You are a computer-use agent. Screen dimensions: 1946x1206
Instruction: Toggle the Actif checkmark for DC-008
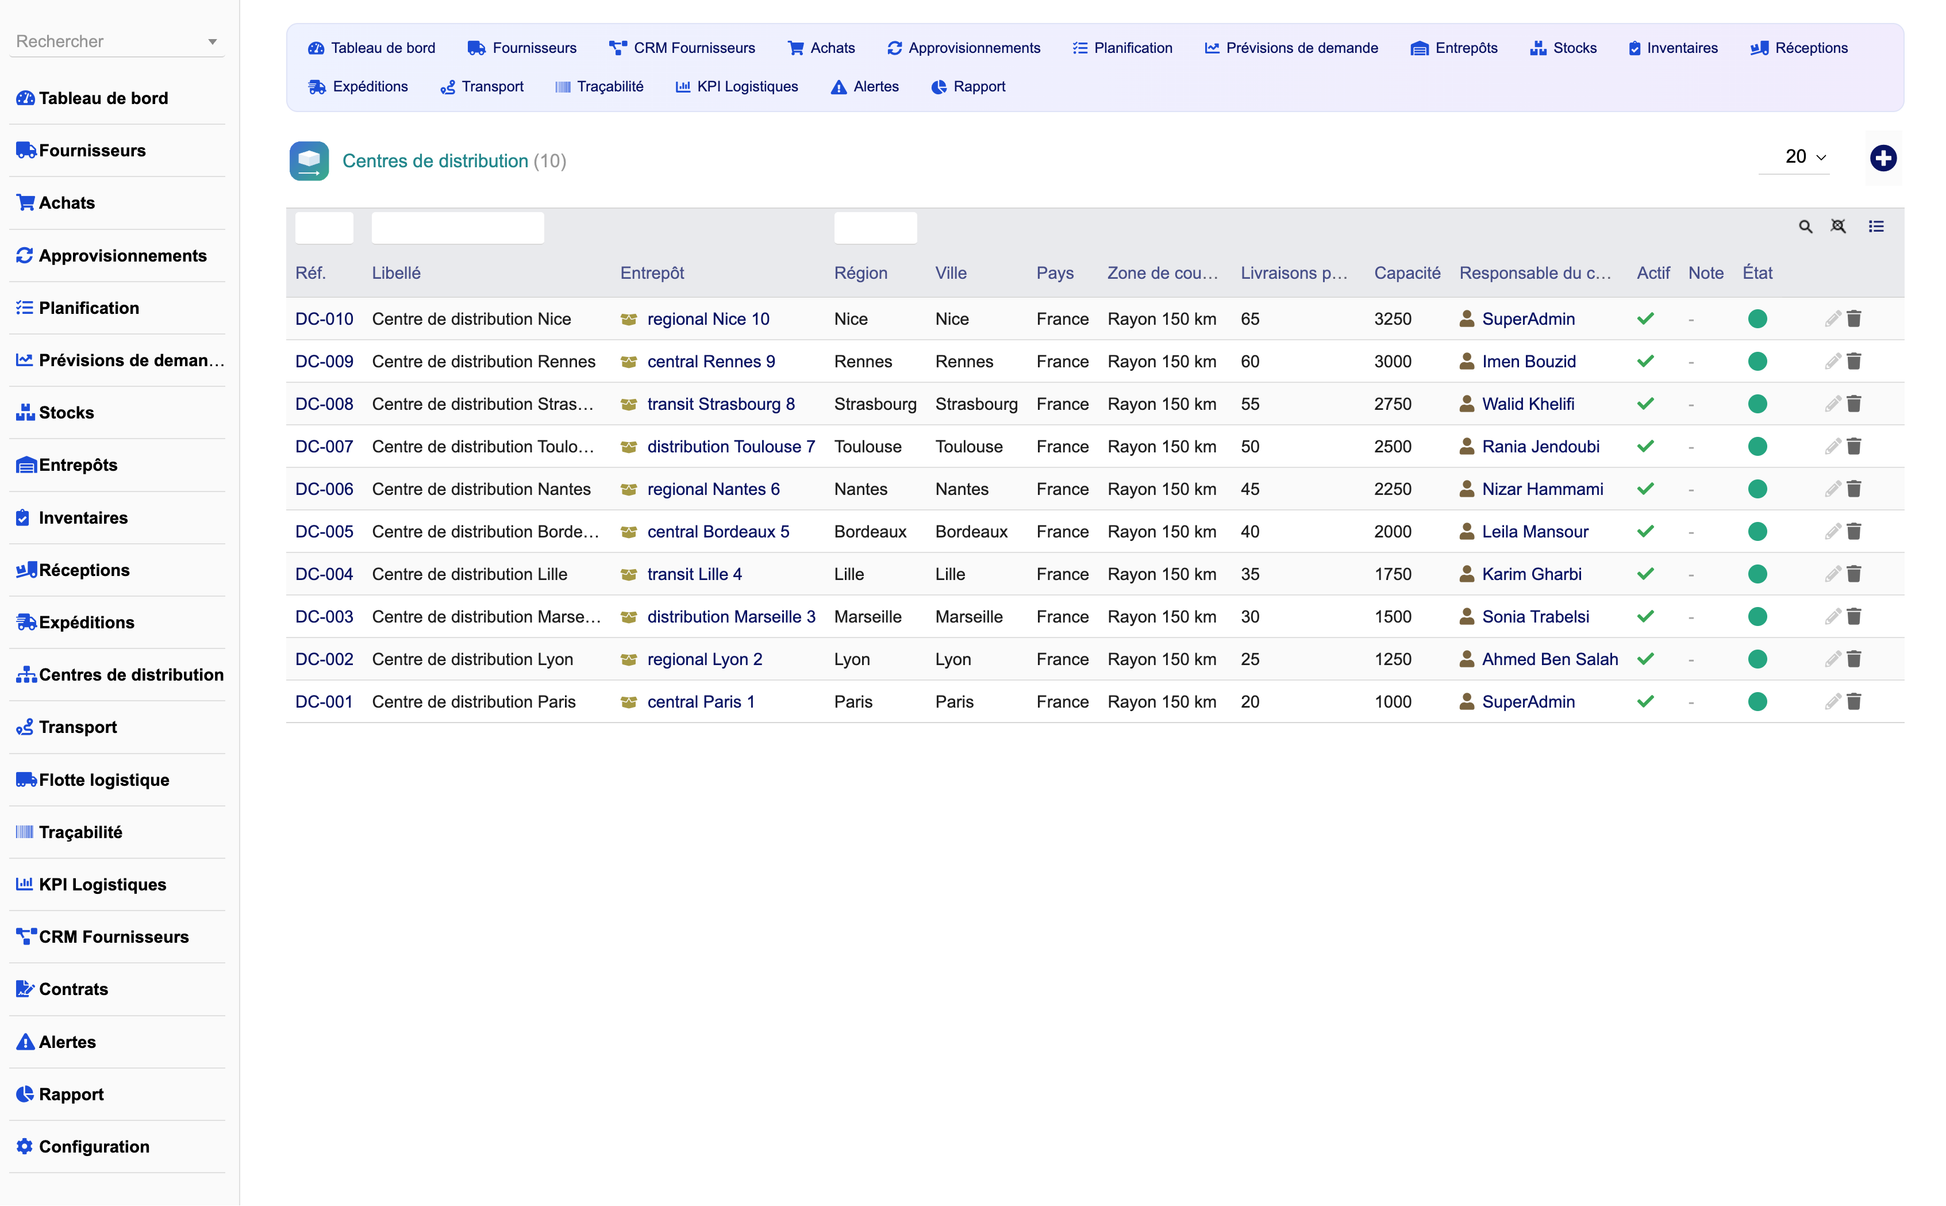click(x=1645, y=404)
